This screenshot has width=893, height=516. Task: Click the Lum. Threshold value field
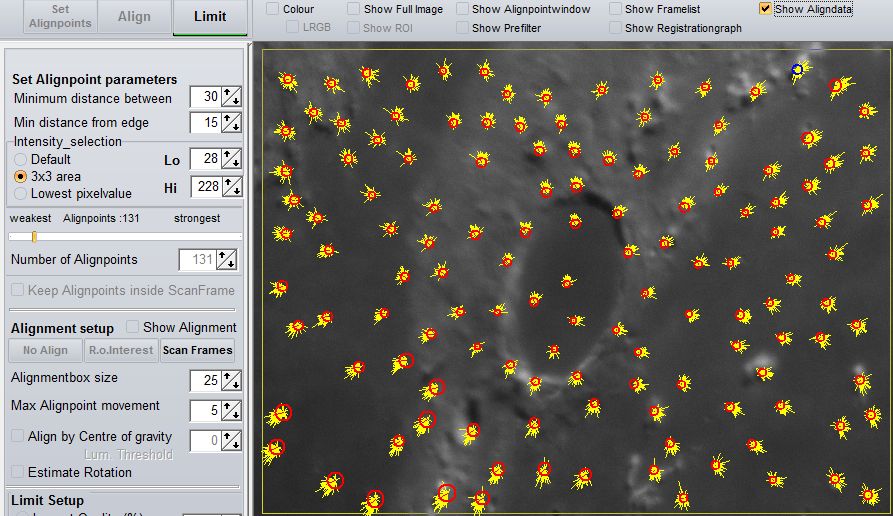(205, 440)
